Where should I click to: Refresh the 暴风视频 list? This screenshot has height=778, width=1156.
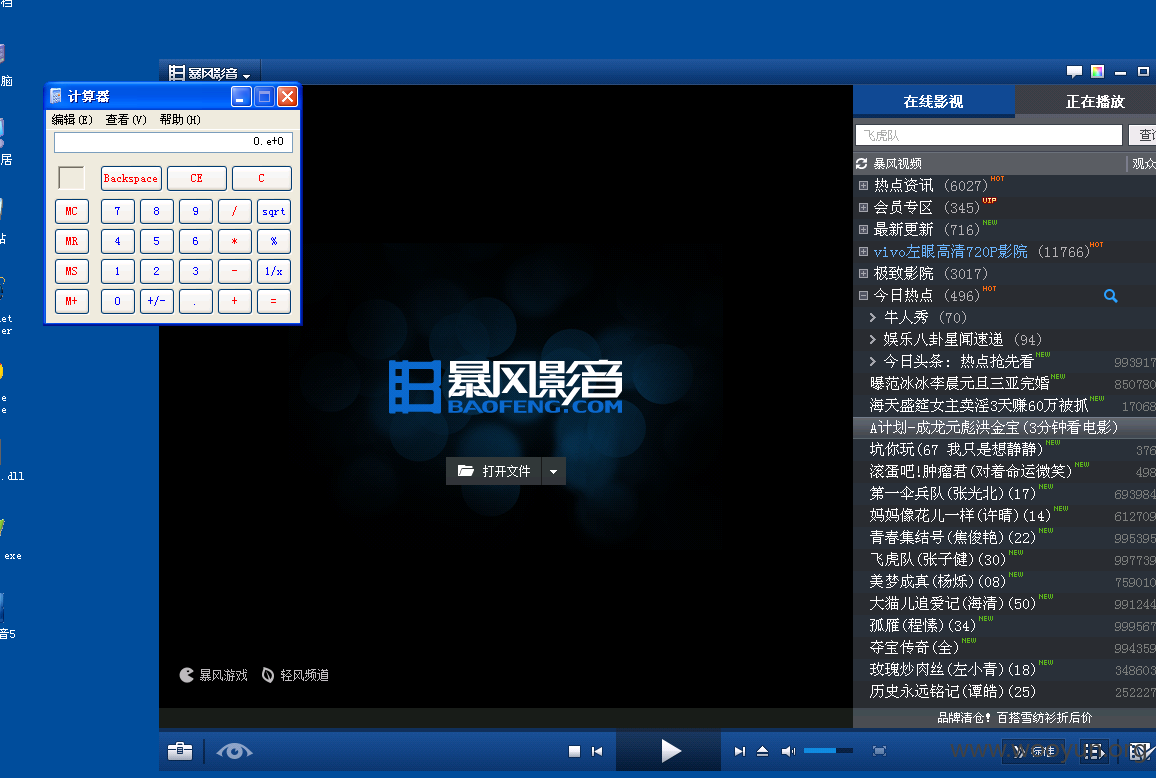(861, 164)
